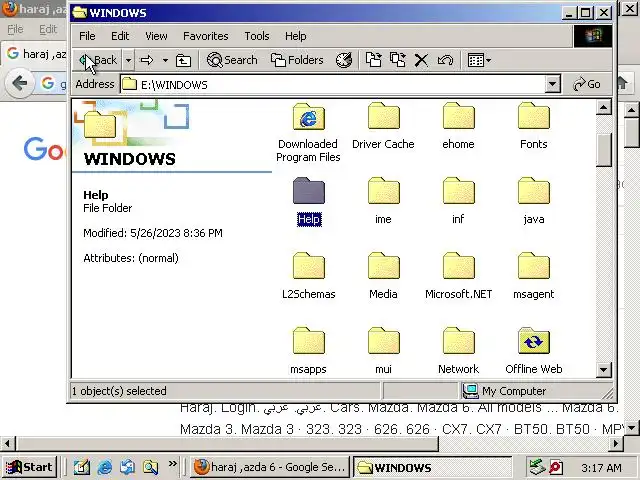
Task: Select the Downloaded Program Files folder
Action: click(x=309, y=133)
